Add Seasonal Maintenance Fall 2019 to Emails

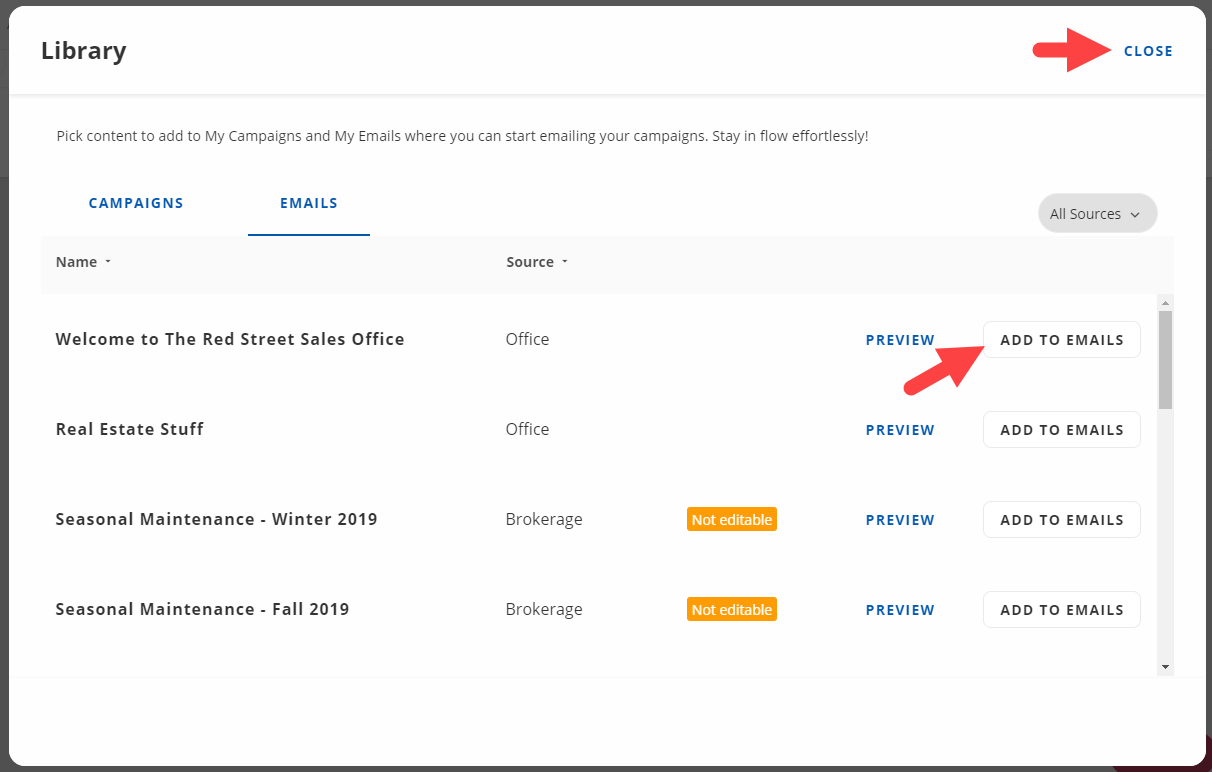(1061, 610)
